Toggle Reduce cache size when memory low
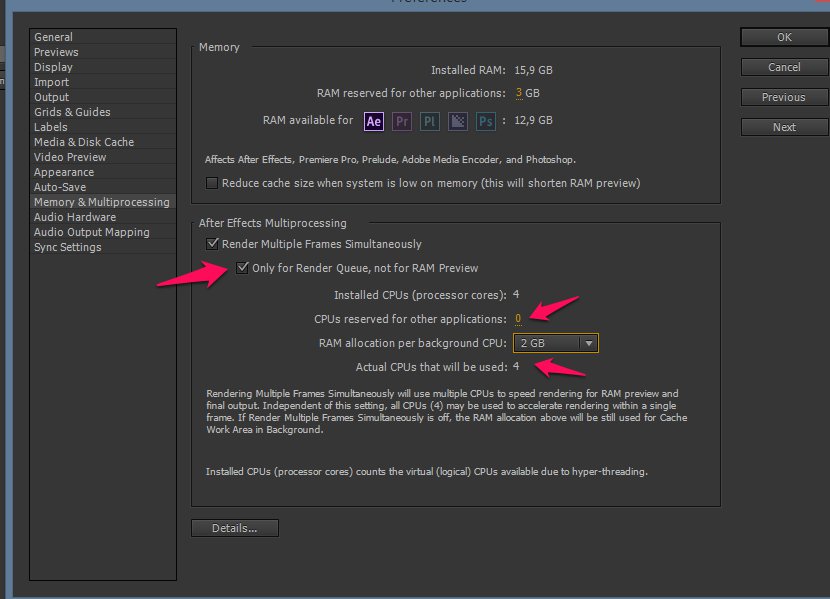830x599 pixels. coord(212,183)
